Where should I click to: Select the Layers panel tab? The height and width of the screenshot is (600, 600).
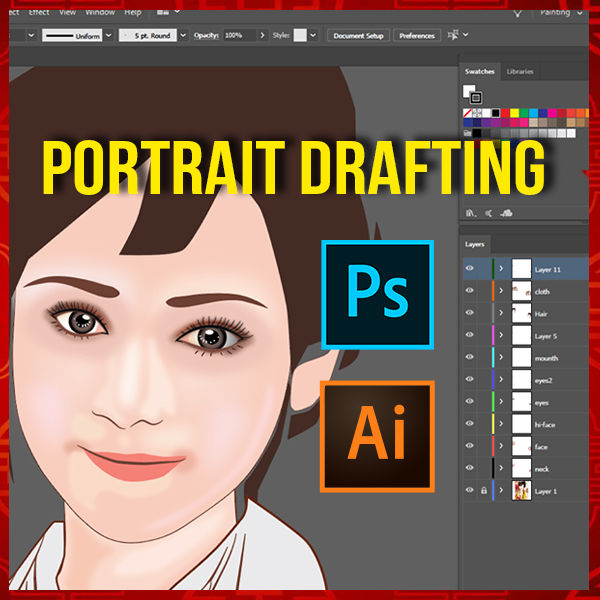[x=475, y=244]
